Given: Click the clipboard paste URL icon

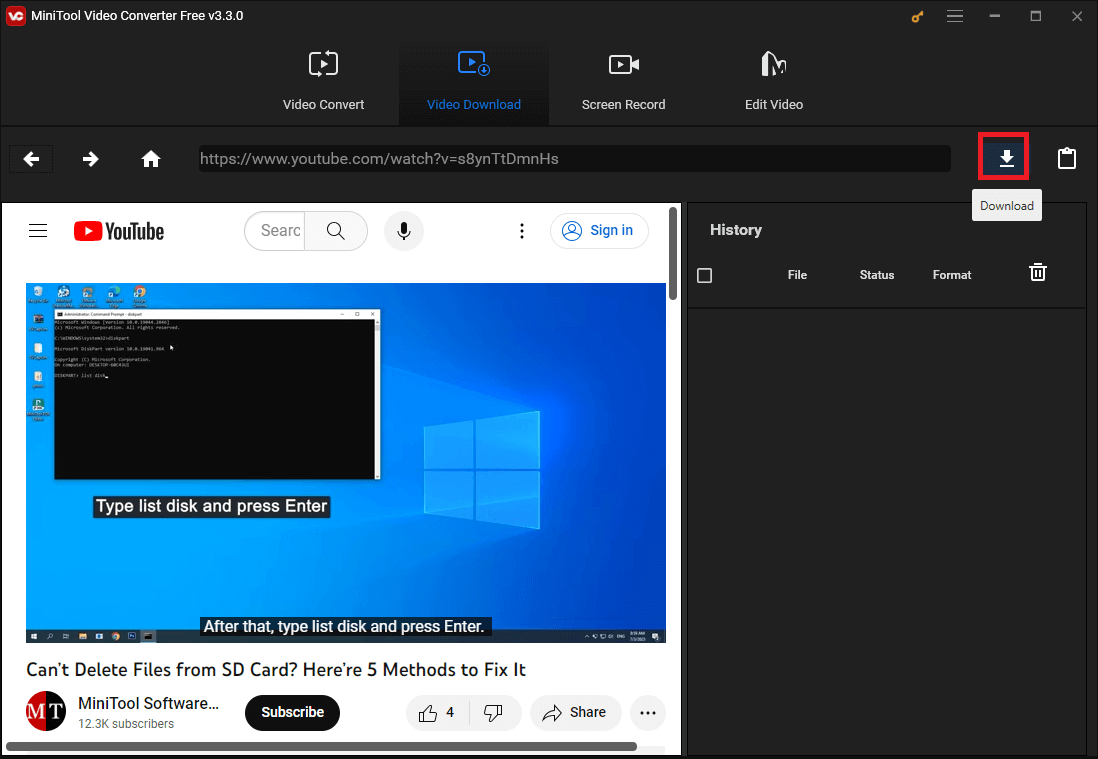Looking at the screenshot, I should point(1066,158).
